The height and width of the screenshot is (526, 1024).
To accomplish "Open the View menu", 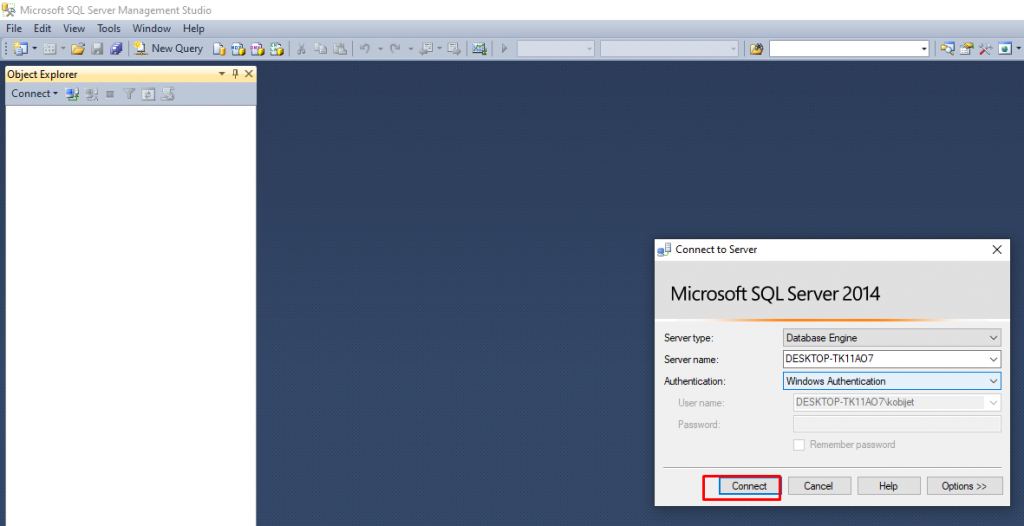I will point(74,28).
